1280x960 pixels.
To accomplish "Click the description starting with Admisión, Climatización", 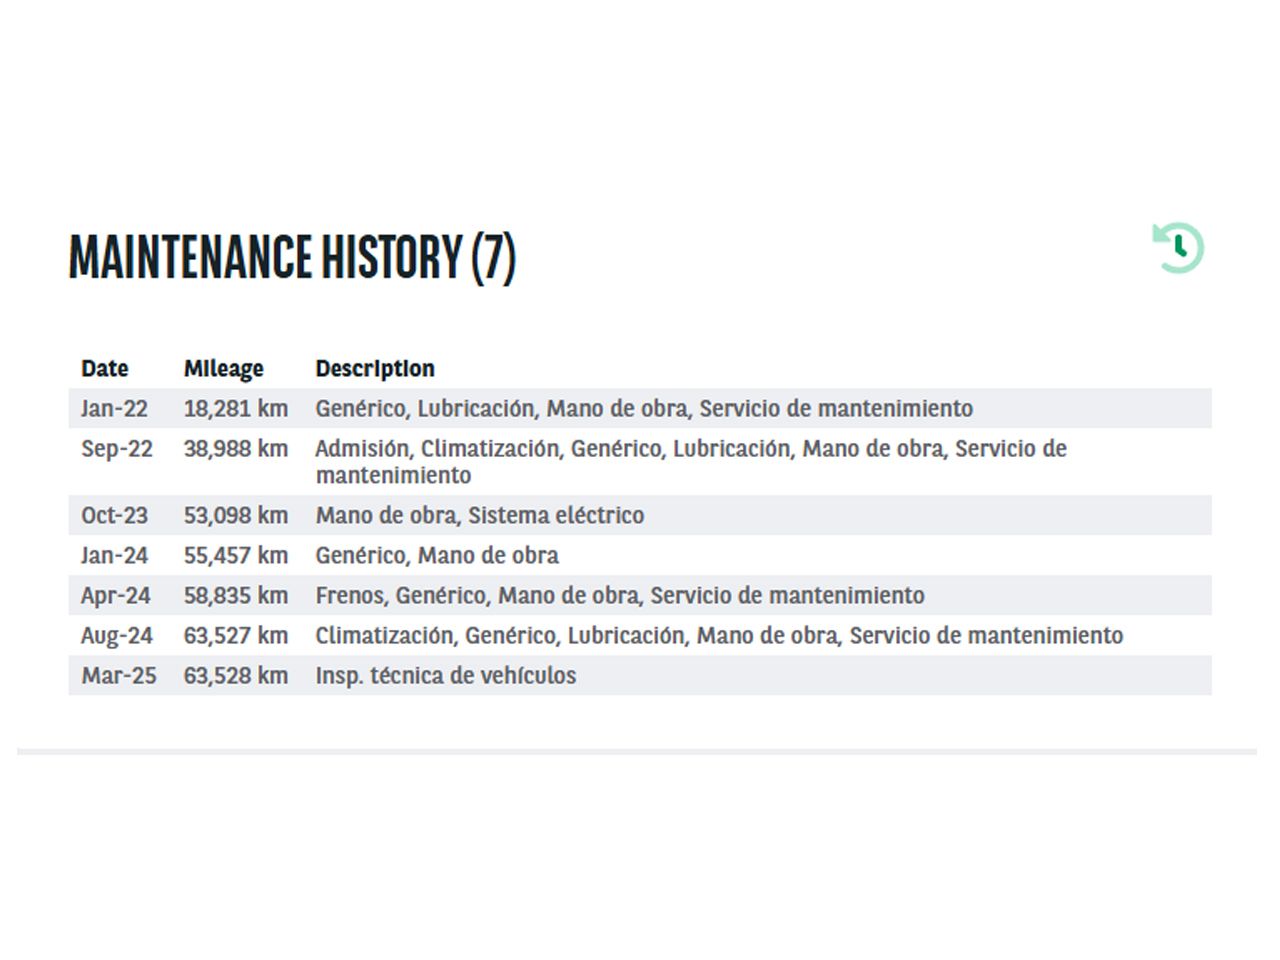I will (x=691, y=461).
